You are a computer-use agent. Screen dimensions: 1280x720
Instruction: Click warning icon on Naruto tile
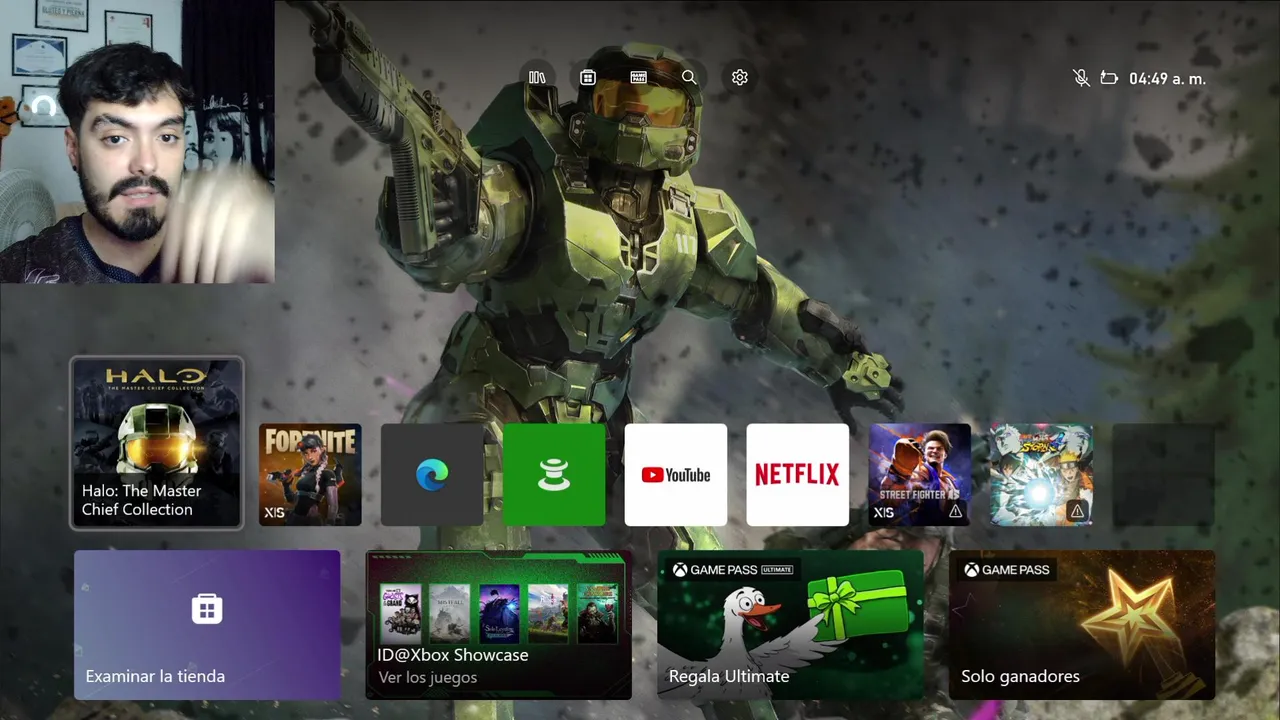1077,511
